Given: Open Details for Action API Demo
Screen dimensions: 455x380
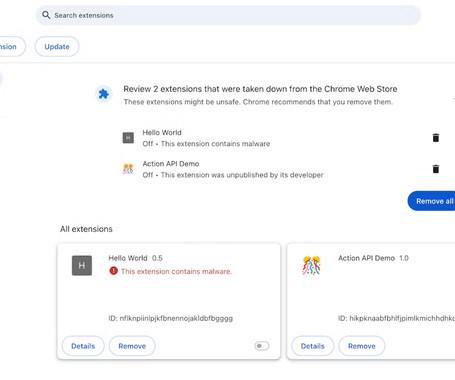Looking at the screenshot, I should [x=313, y=346].
